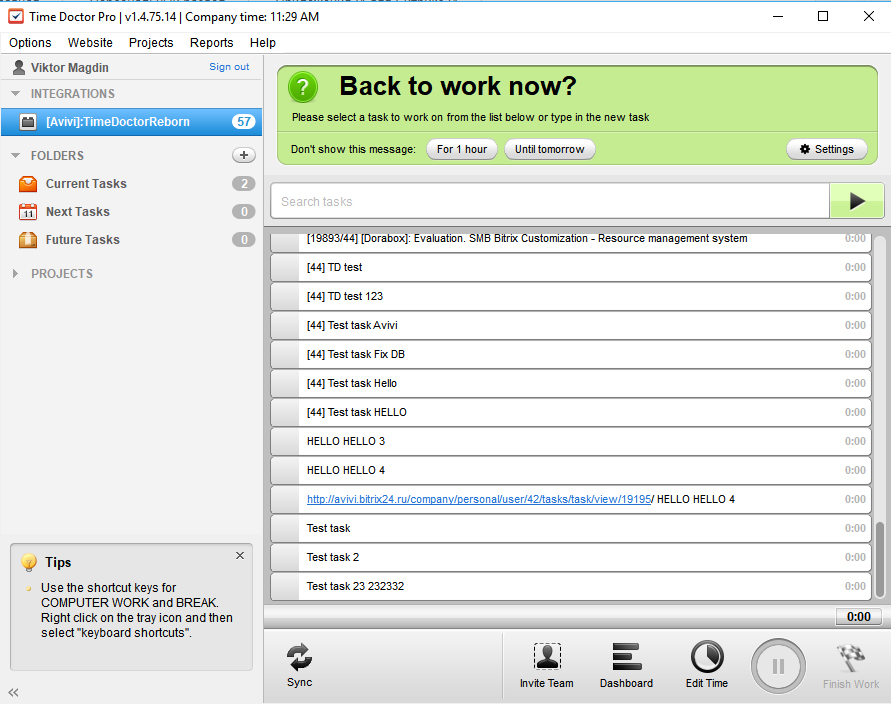Click the user profile icon
This screenshot has height=704, width=891.
(x=19, y=68)
